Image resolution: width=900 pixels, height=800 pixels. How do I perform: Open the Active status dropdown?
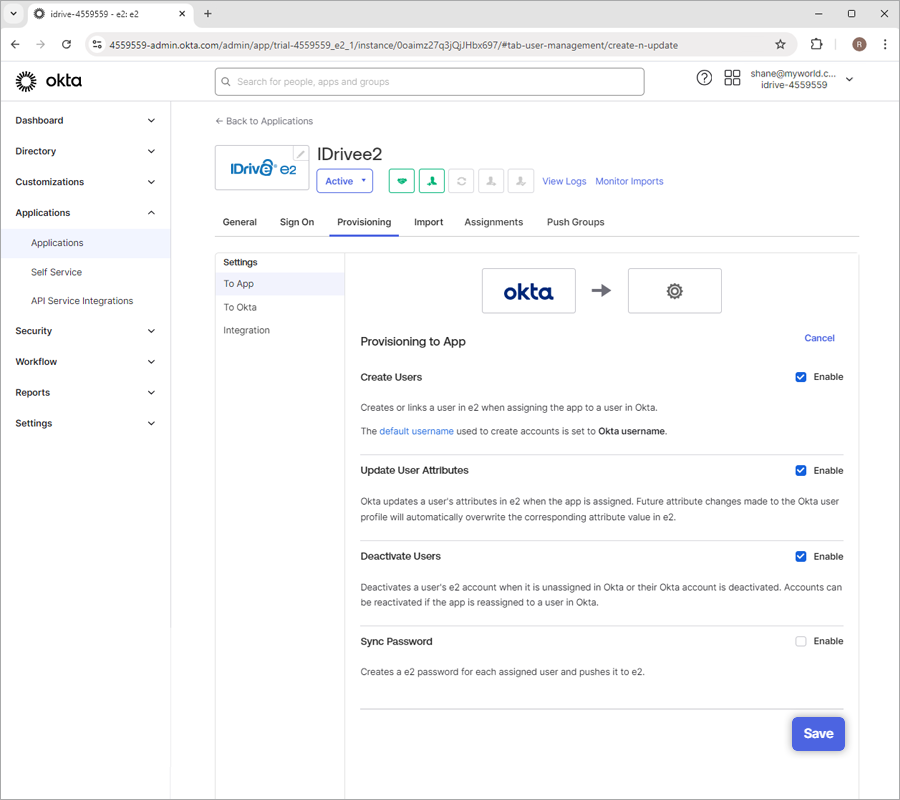pos(344,181)
